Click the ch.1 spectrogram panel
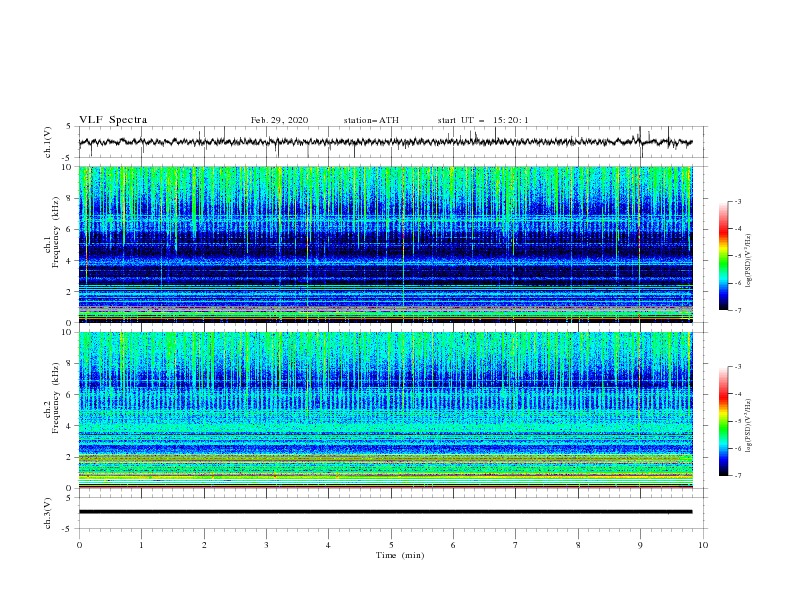Screen dimensions: 792x612 coord(385,244)
